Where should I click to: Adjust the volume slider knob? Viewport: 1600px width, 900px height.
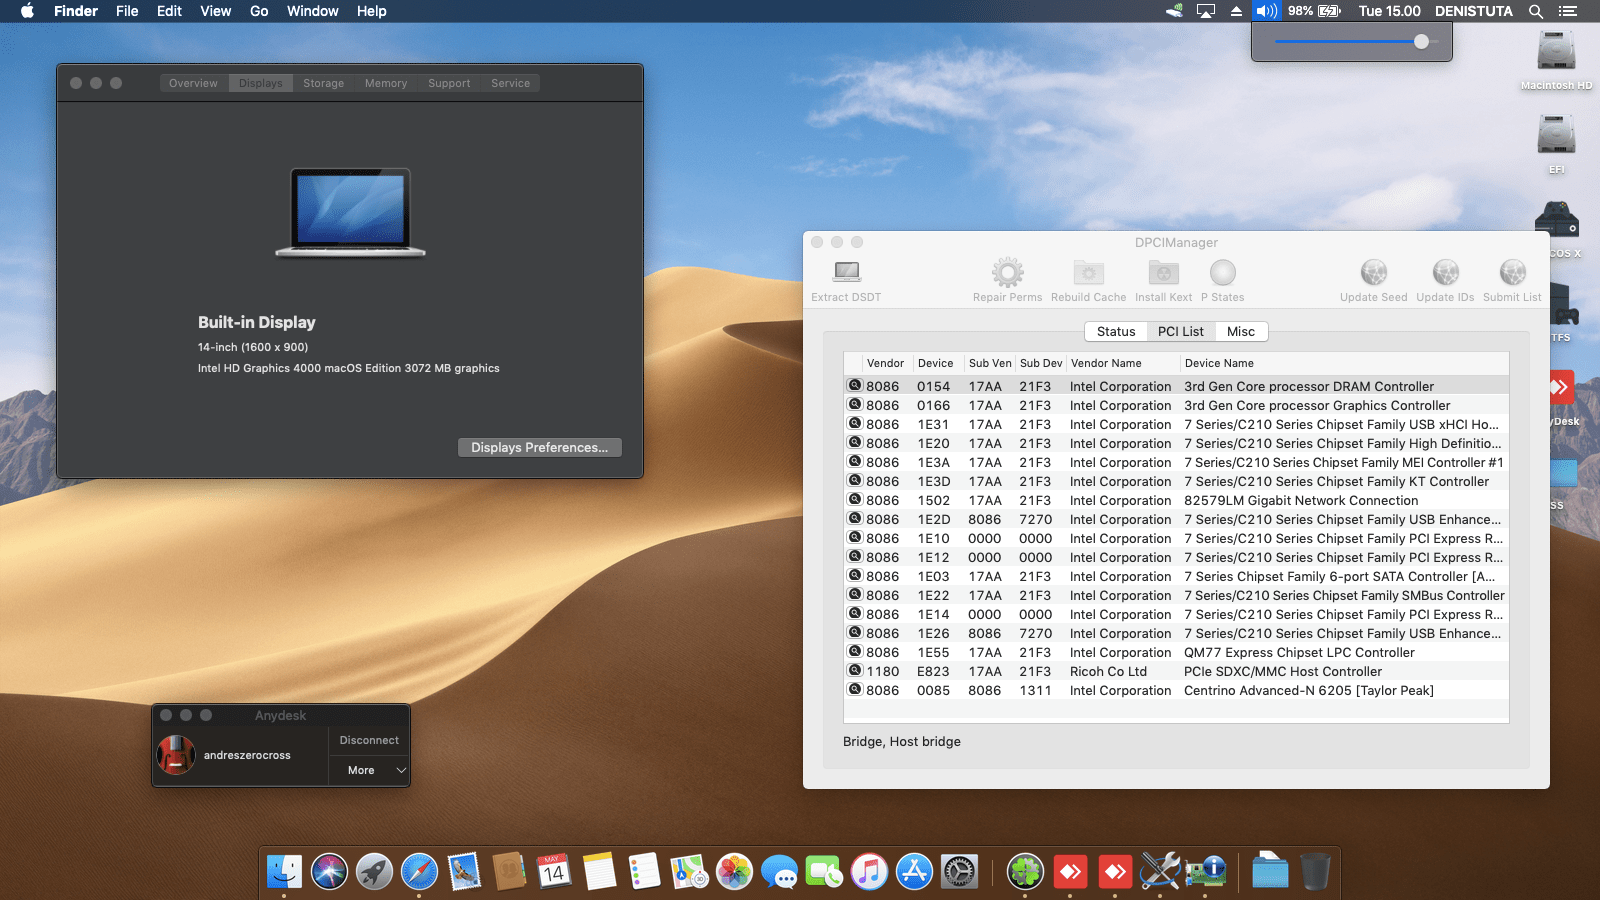pyautogui.click(x=1421, y=42)
